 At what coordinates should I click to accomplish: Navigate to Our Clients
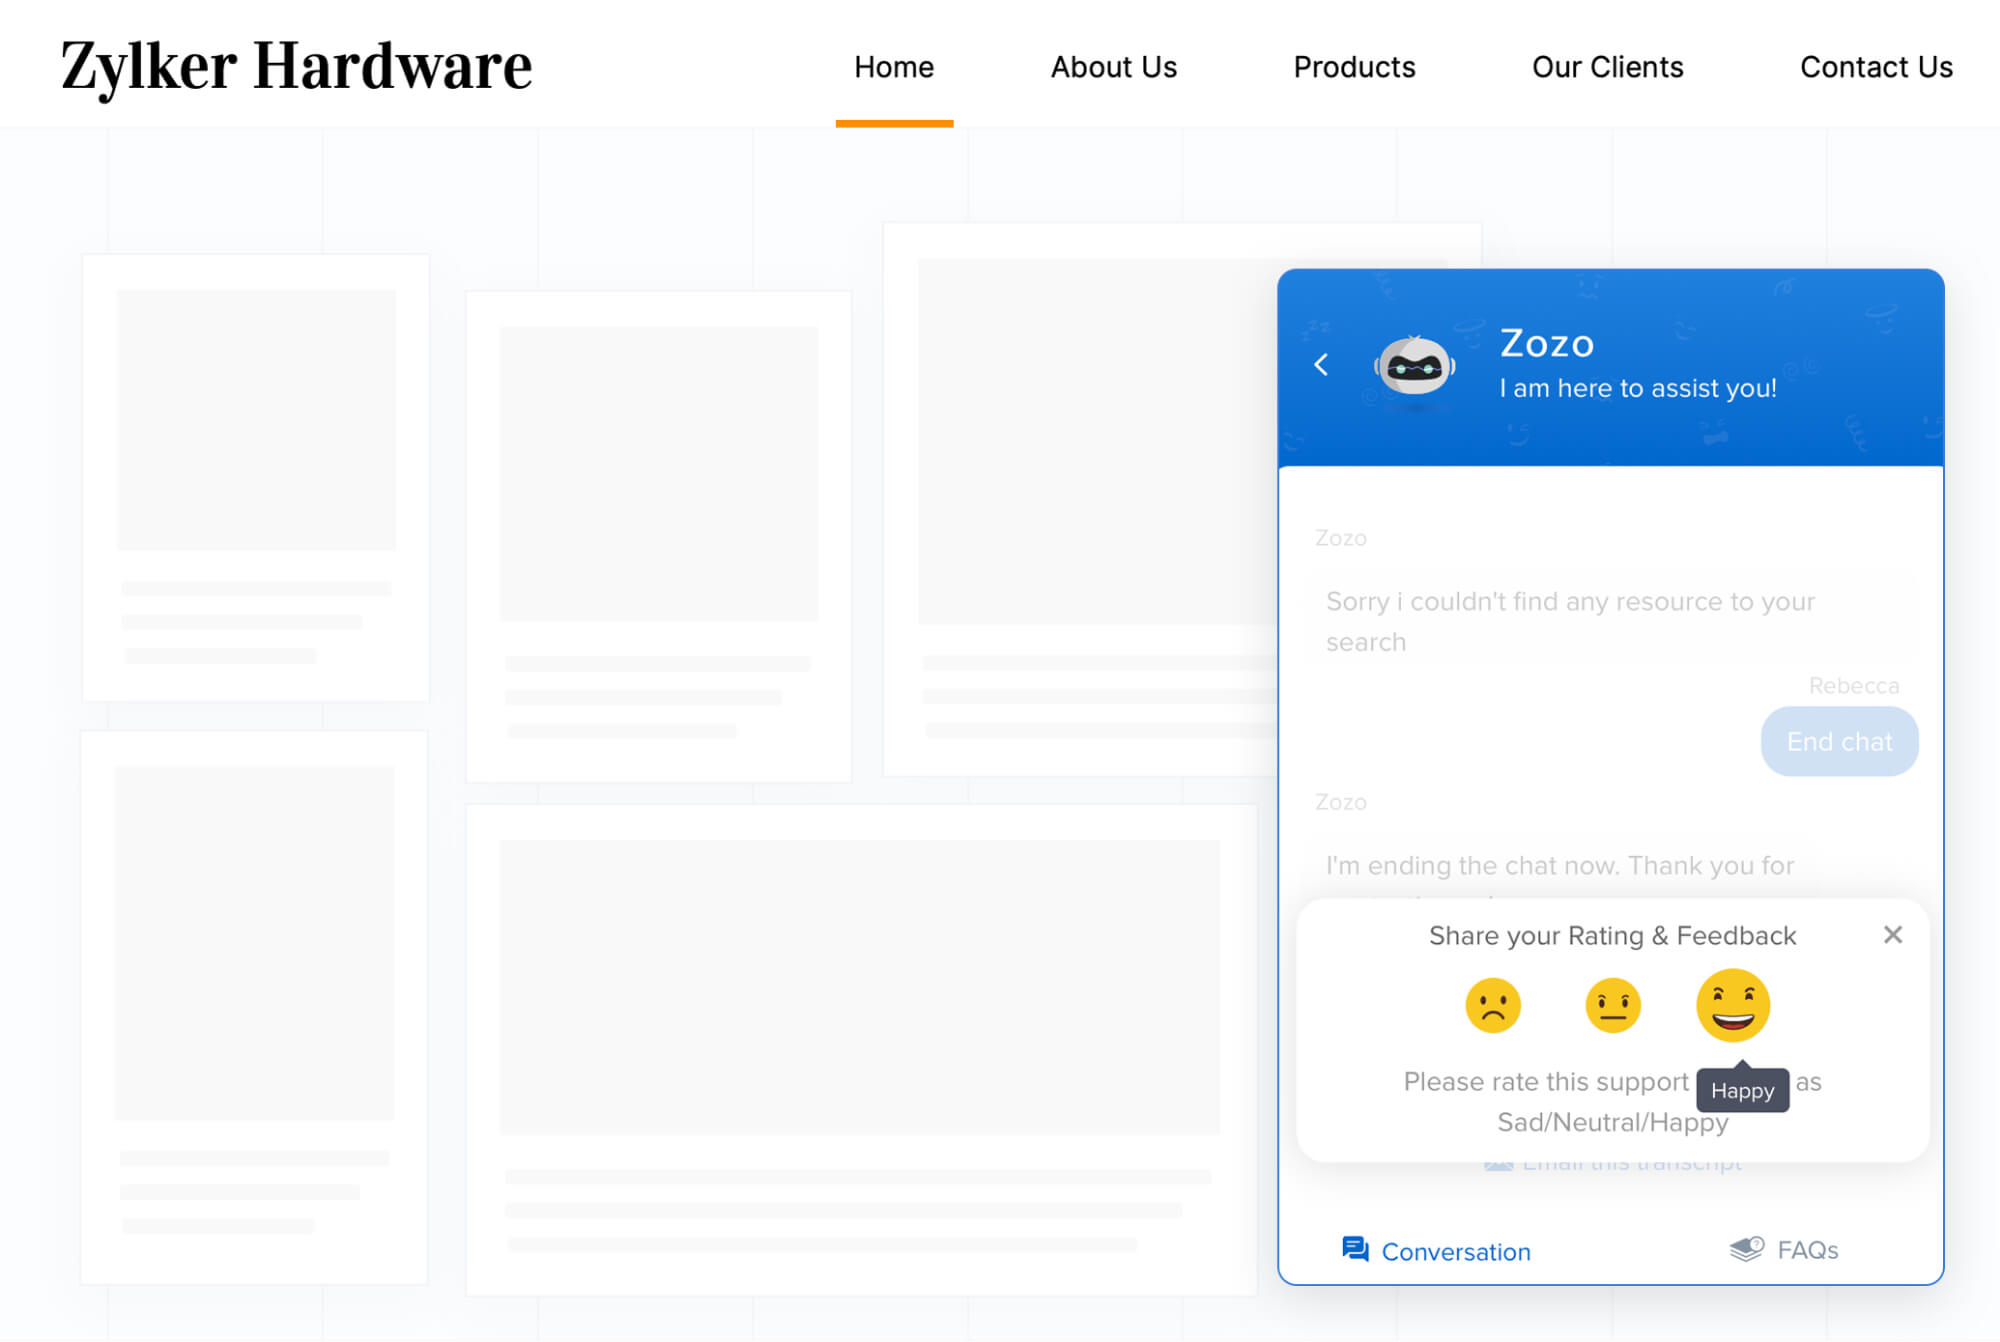click(x=1607, y=67)
